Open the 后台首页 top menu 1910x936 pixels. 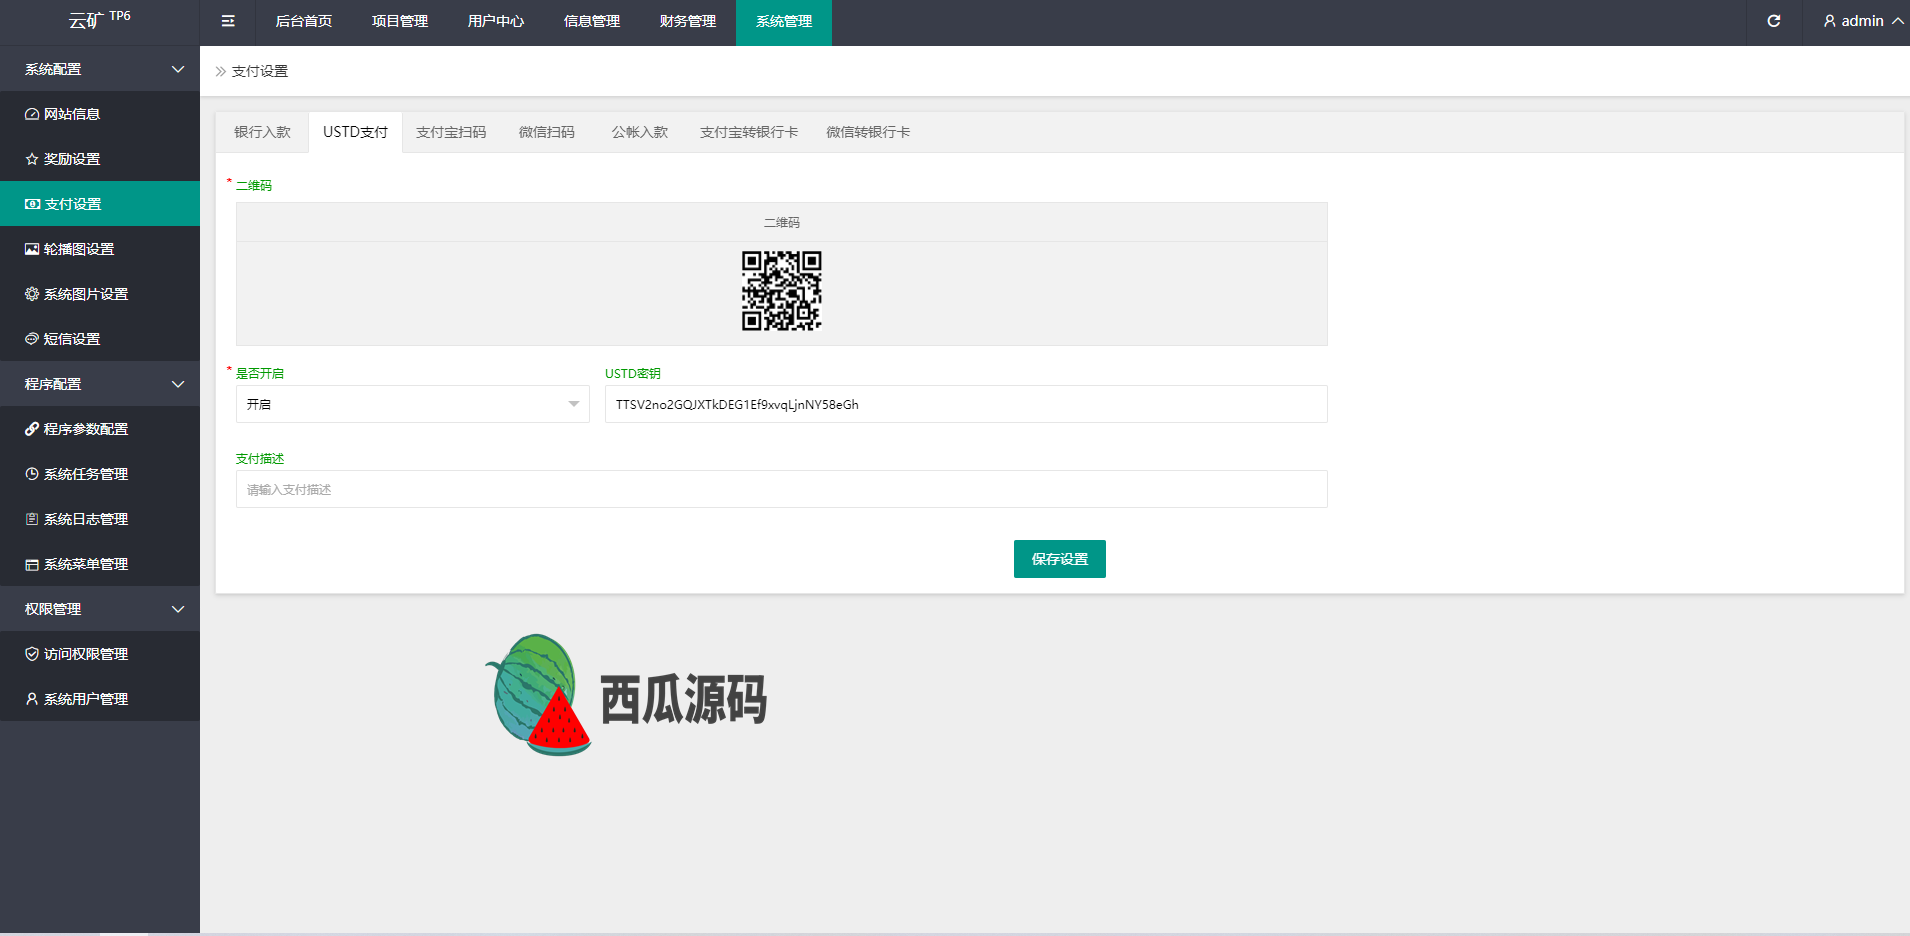pos(304,21)
